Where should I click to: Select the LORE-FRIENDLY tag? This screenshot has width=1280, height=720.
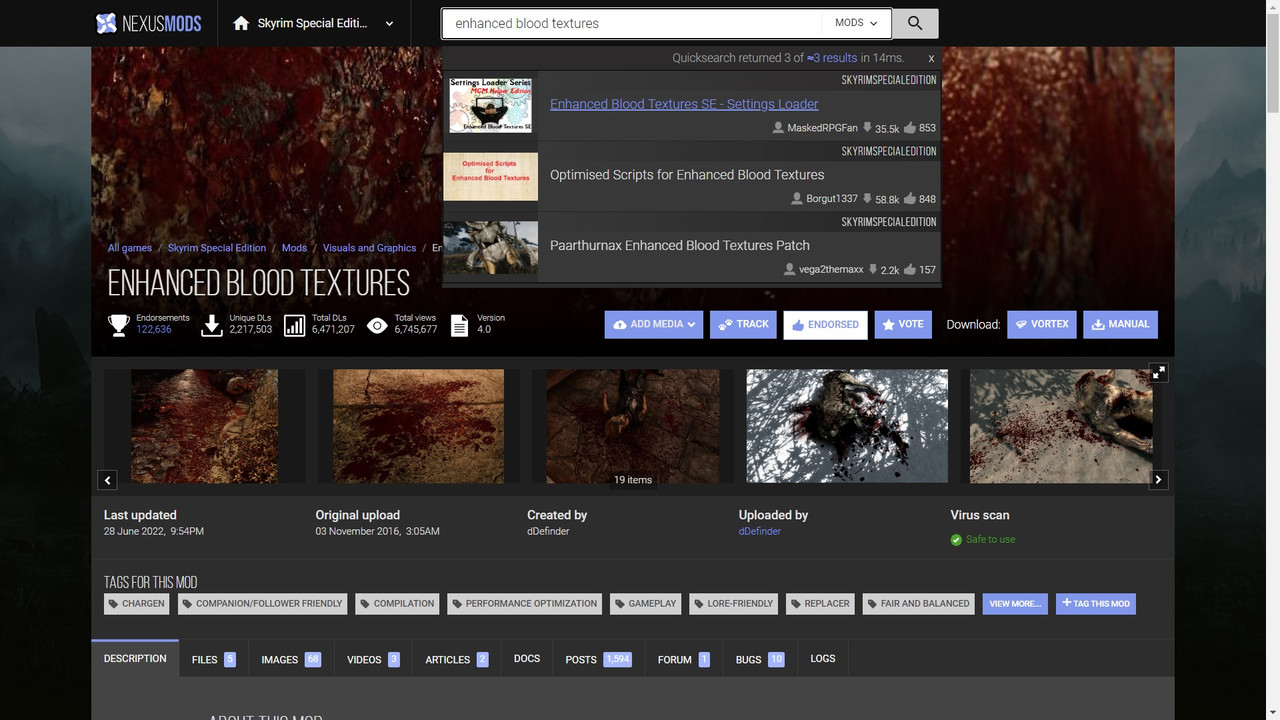(x=734, y=604)
